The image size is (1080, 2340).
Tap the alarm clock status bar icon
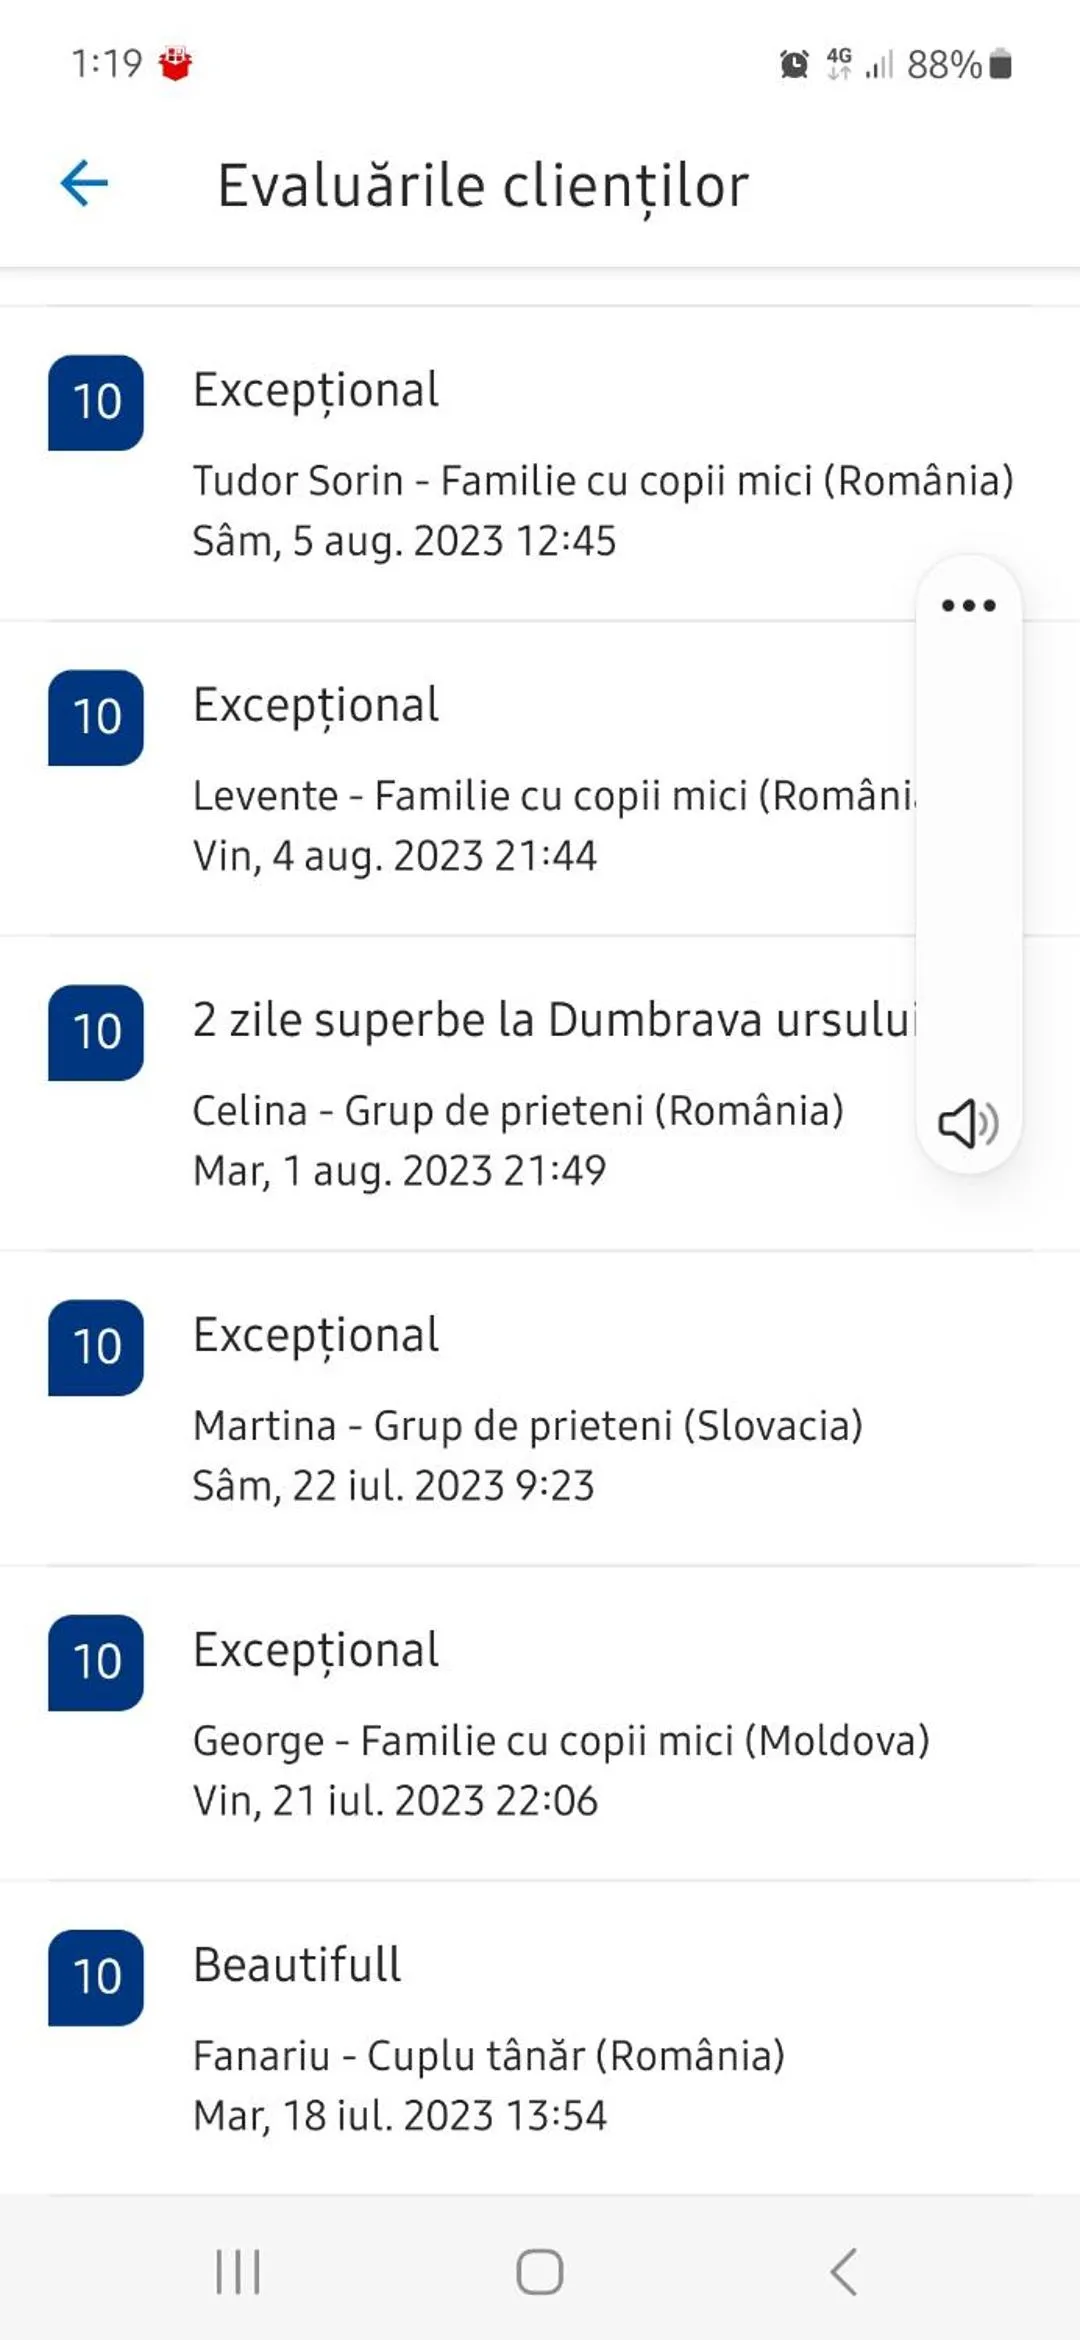point(793,65)
